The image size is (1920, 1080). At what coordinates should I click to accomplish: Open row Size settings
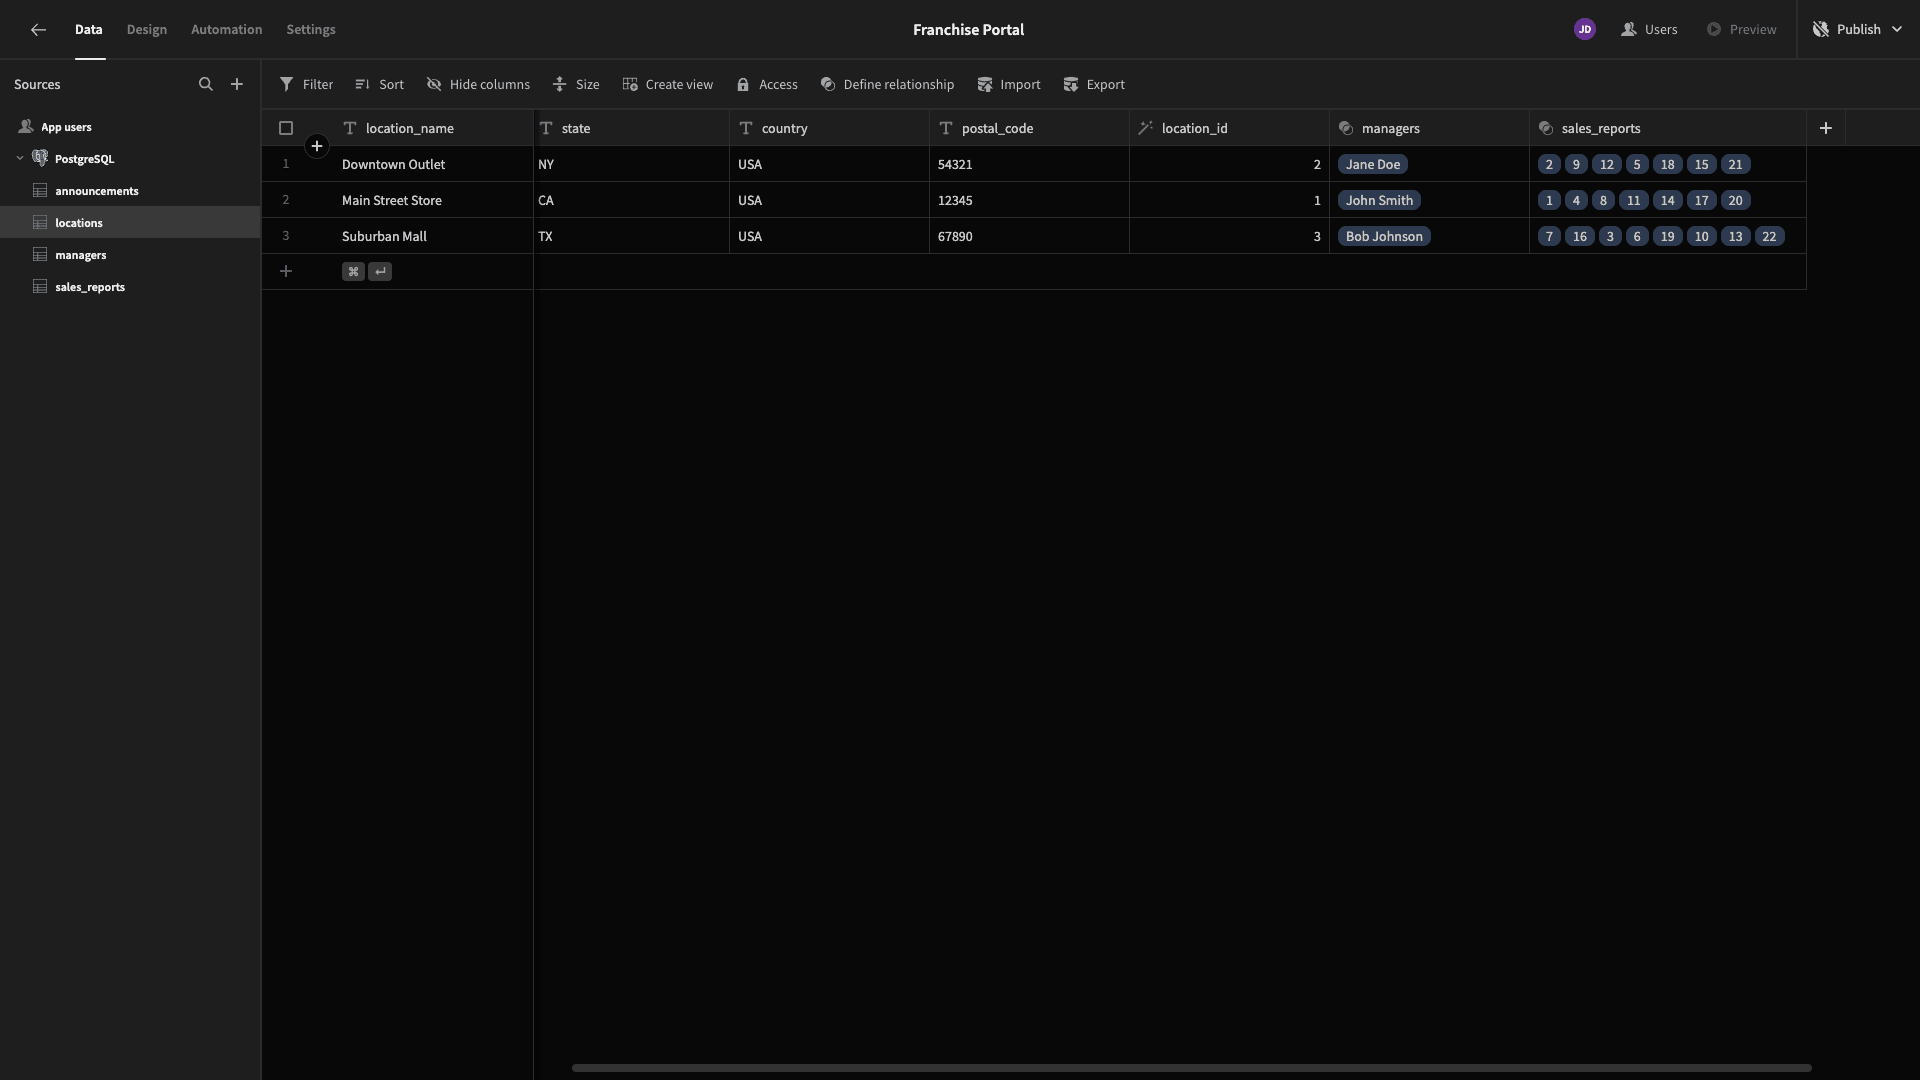[x=576, y=85]
